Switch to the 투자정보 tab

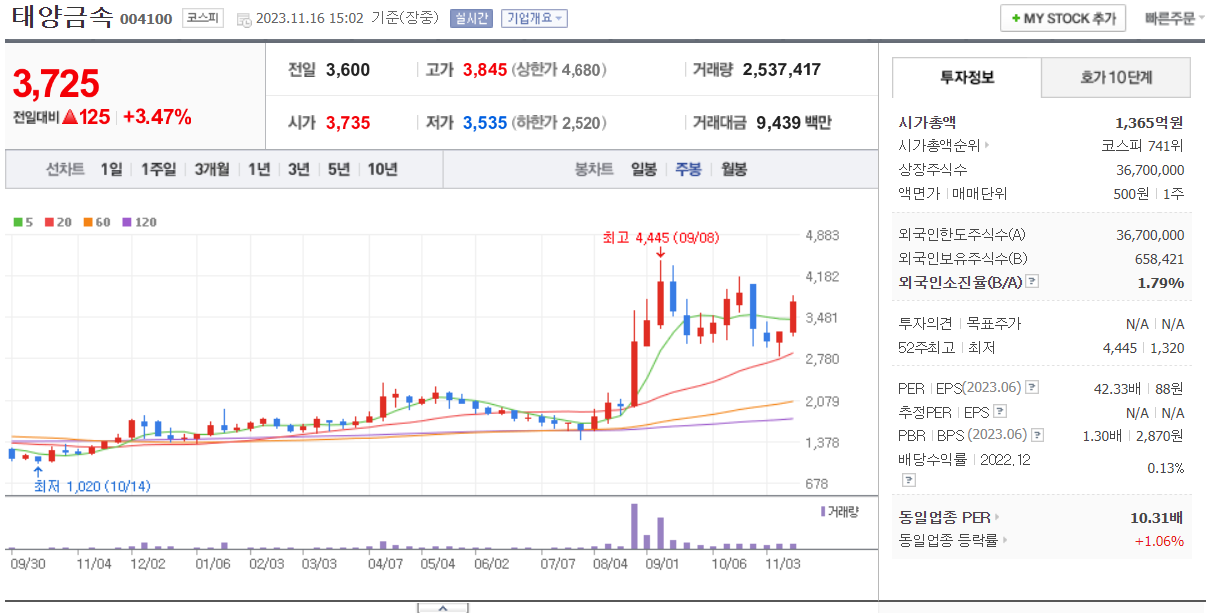point(967,77)
